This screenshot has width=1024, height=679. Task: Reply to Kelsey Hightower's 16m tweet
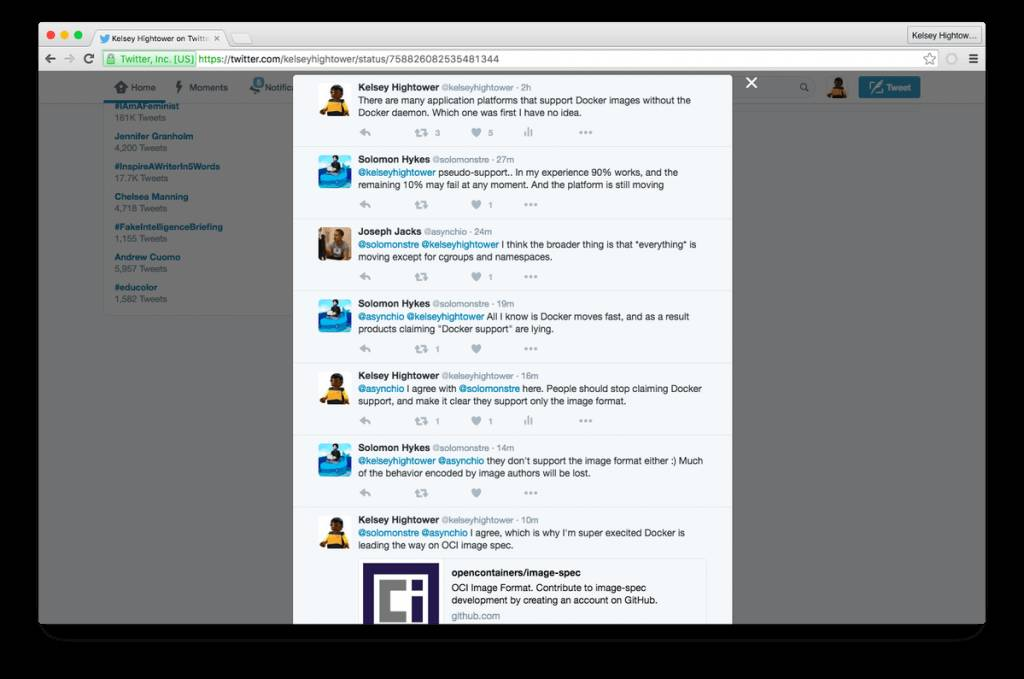(x=365, y=421)
